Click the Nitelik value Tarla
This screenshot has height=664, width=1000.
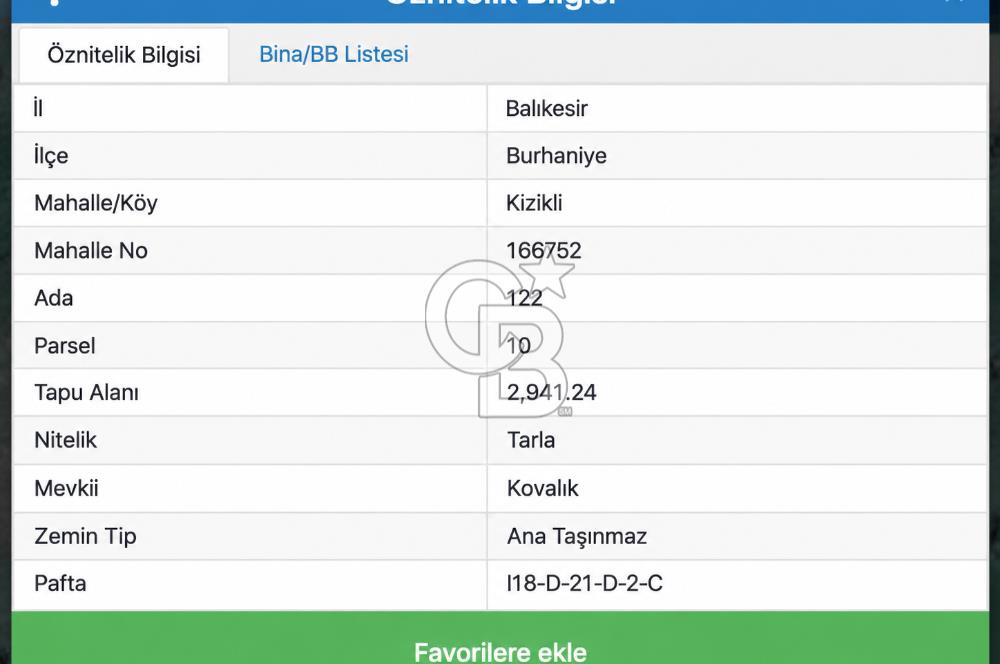(531, 440)
